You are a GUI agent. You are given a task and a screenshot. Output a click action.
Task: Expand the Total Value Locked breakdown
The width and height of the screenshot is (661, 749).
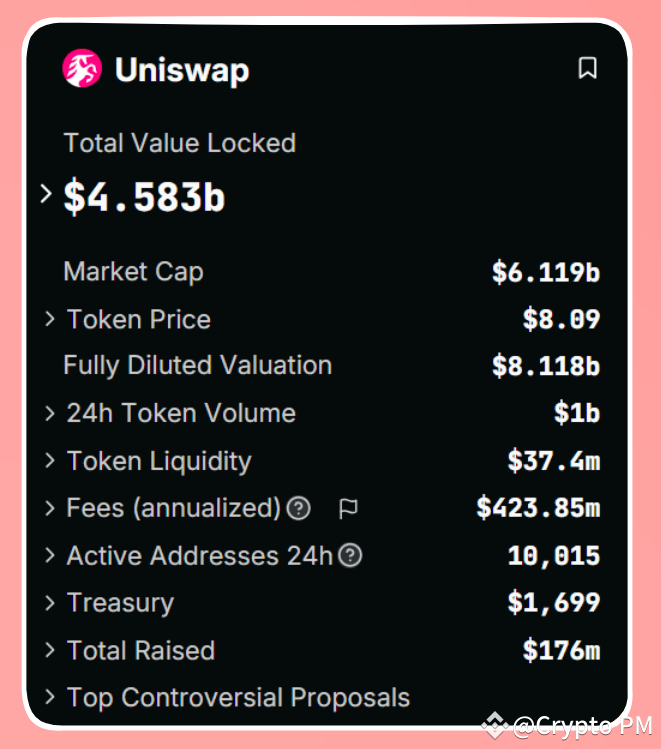(46, 194)
